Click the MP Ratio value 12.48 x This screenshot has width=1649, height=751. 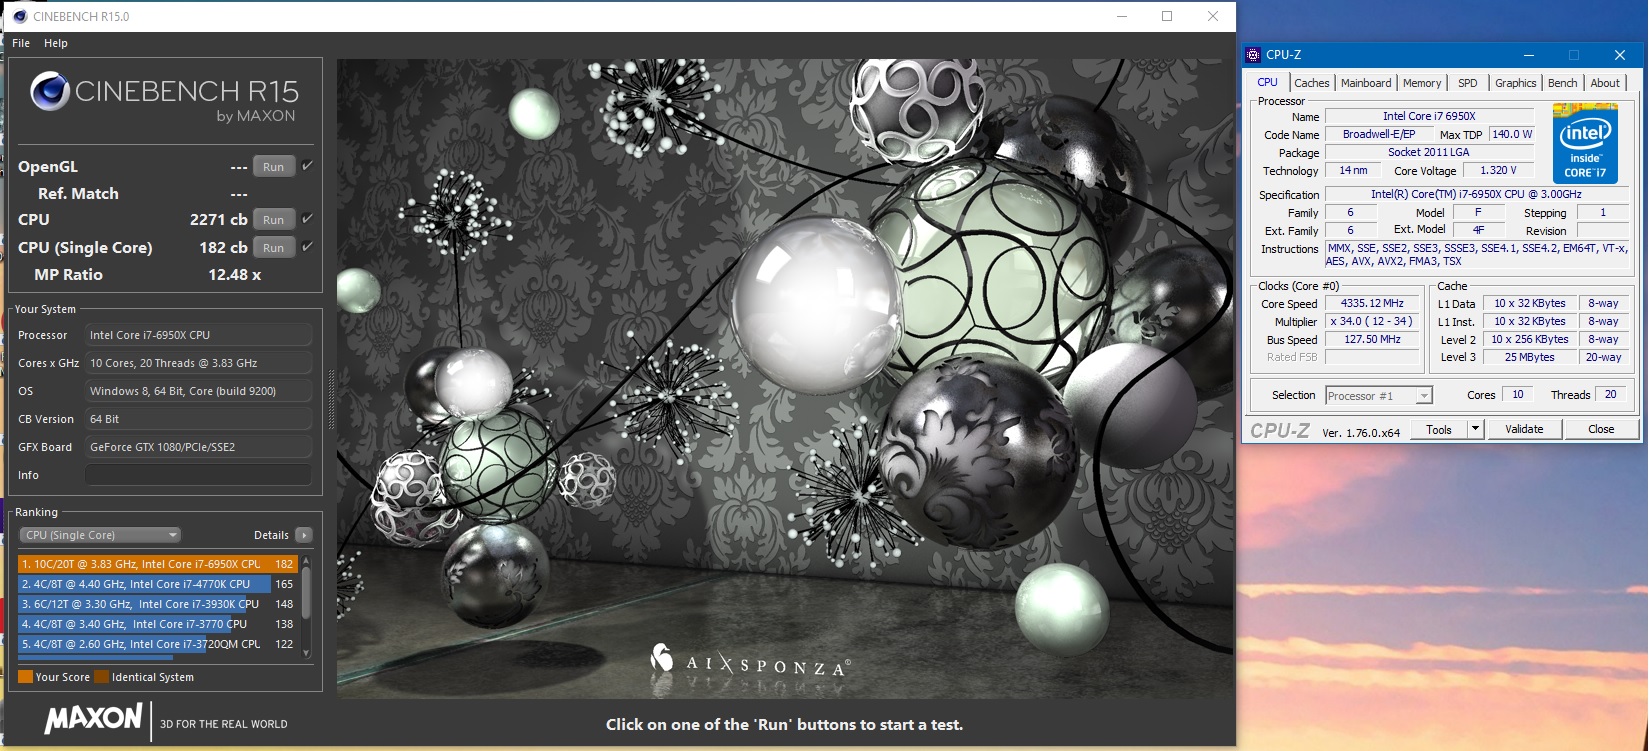point(234,274)
